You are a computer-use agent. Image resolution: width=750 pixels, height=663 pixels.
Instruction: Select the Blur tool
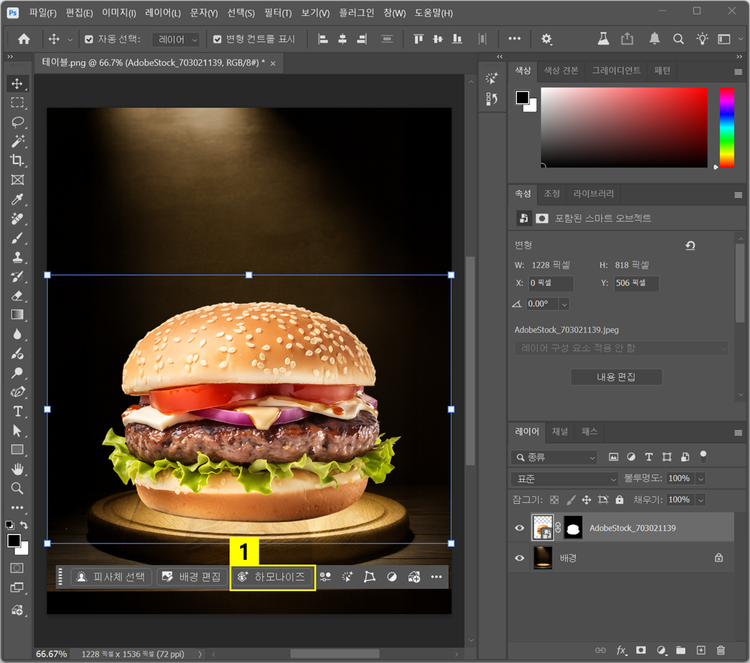tap(17, 334)
